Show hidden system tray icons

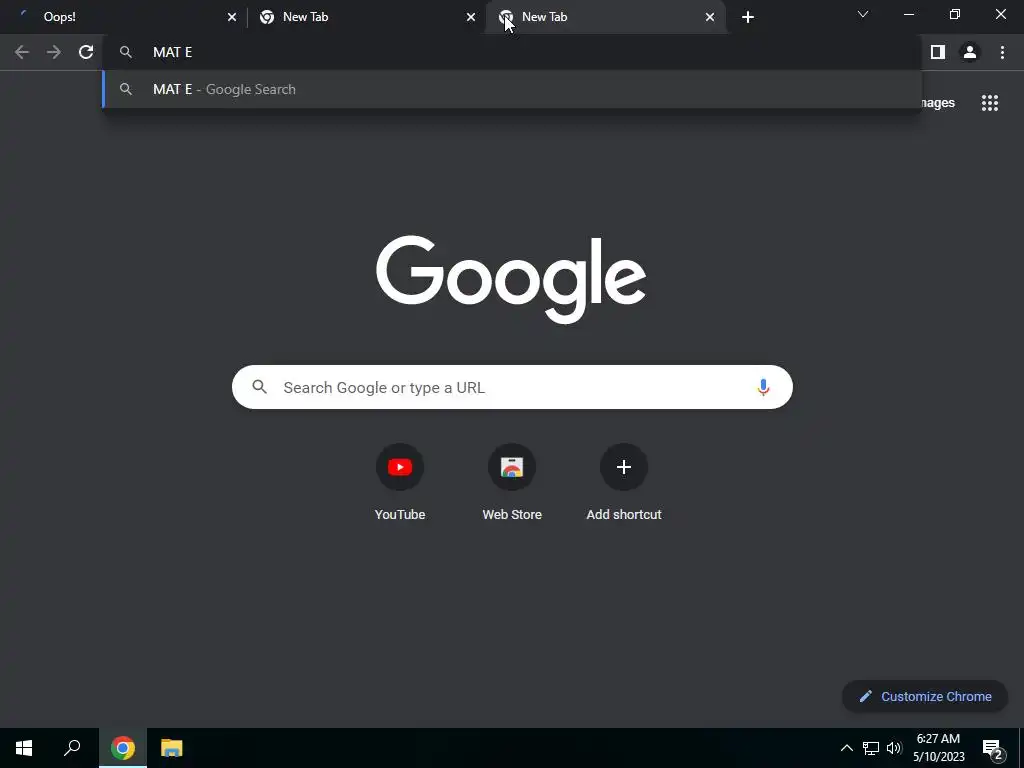point(846,748)
